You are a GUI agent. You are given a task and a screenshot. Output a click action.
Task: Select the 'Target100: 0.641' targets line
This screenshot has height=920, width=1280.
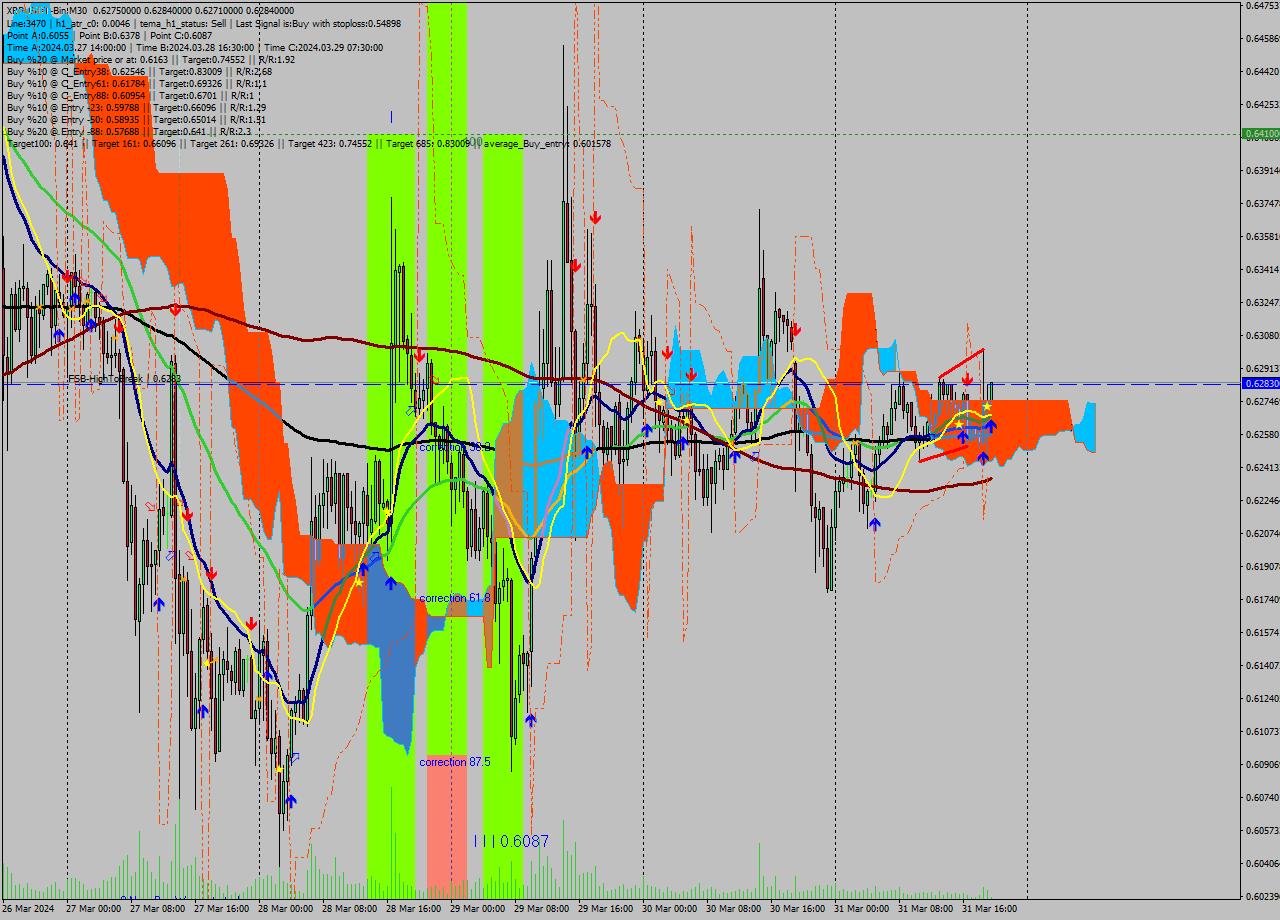point(308,143)
